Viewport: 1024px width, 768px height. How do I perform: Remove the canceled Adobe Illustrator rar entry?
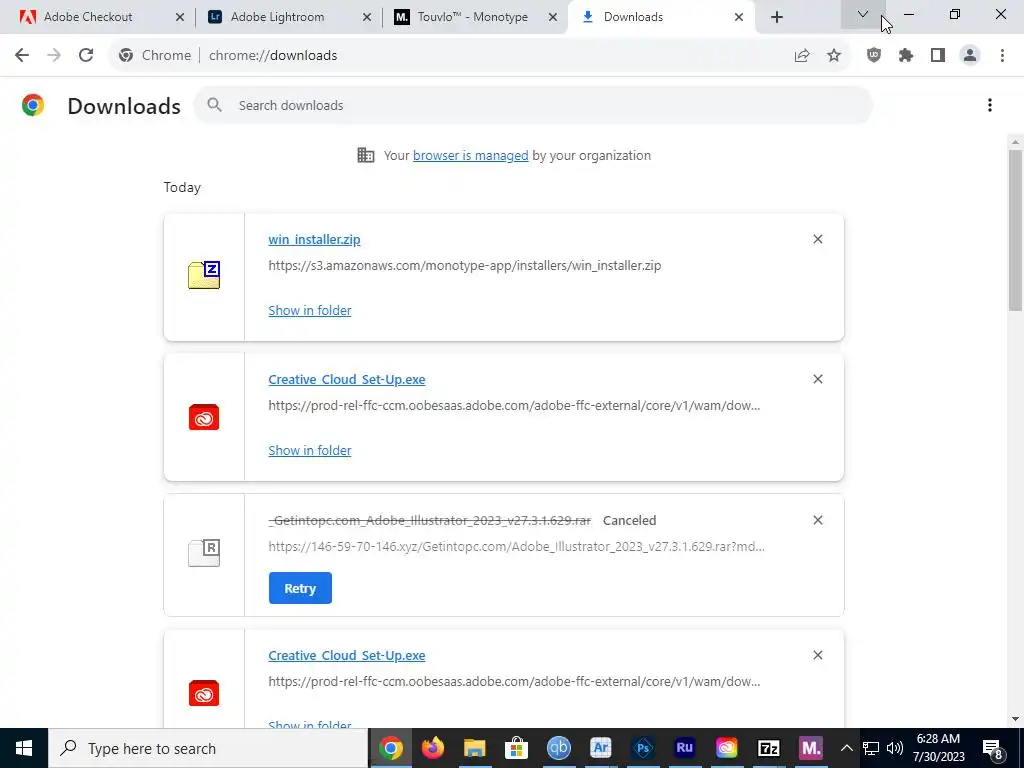tap(818, 520)
